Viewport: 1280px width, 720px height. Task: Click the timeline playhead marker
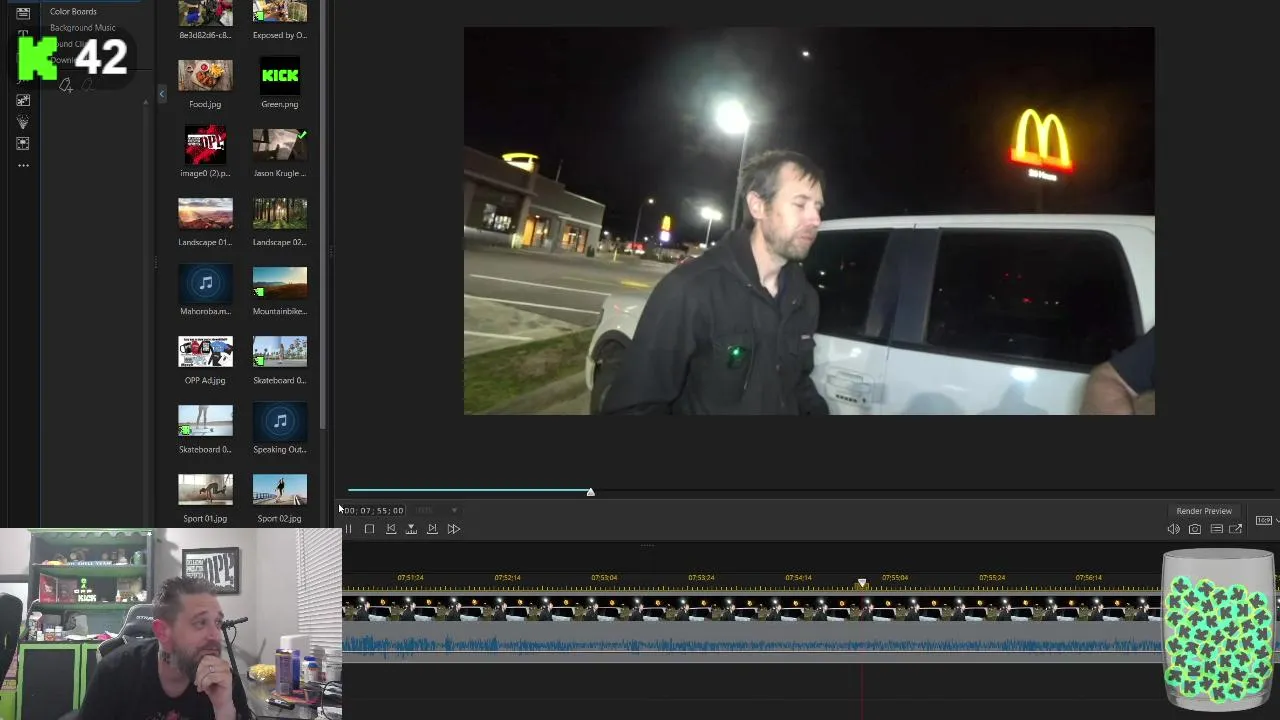[x=862, y=583]
